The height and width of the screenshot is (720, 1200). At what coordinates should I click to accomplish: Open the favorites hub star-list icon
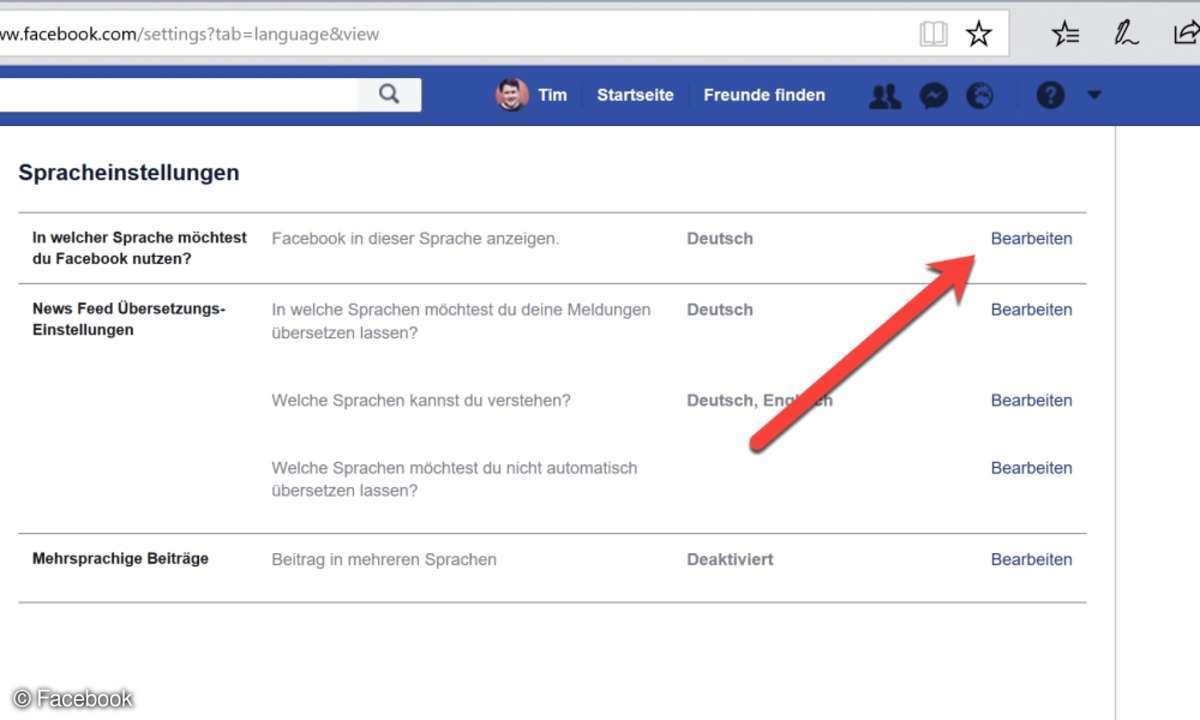pyautogui.click(x=1066, y=34)
